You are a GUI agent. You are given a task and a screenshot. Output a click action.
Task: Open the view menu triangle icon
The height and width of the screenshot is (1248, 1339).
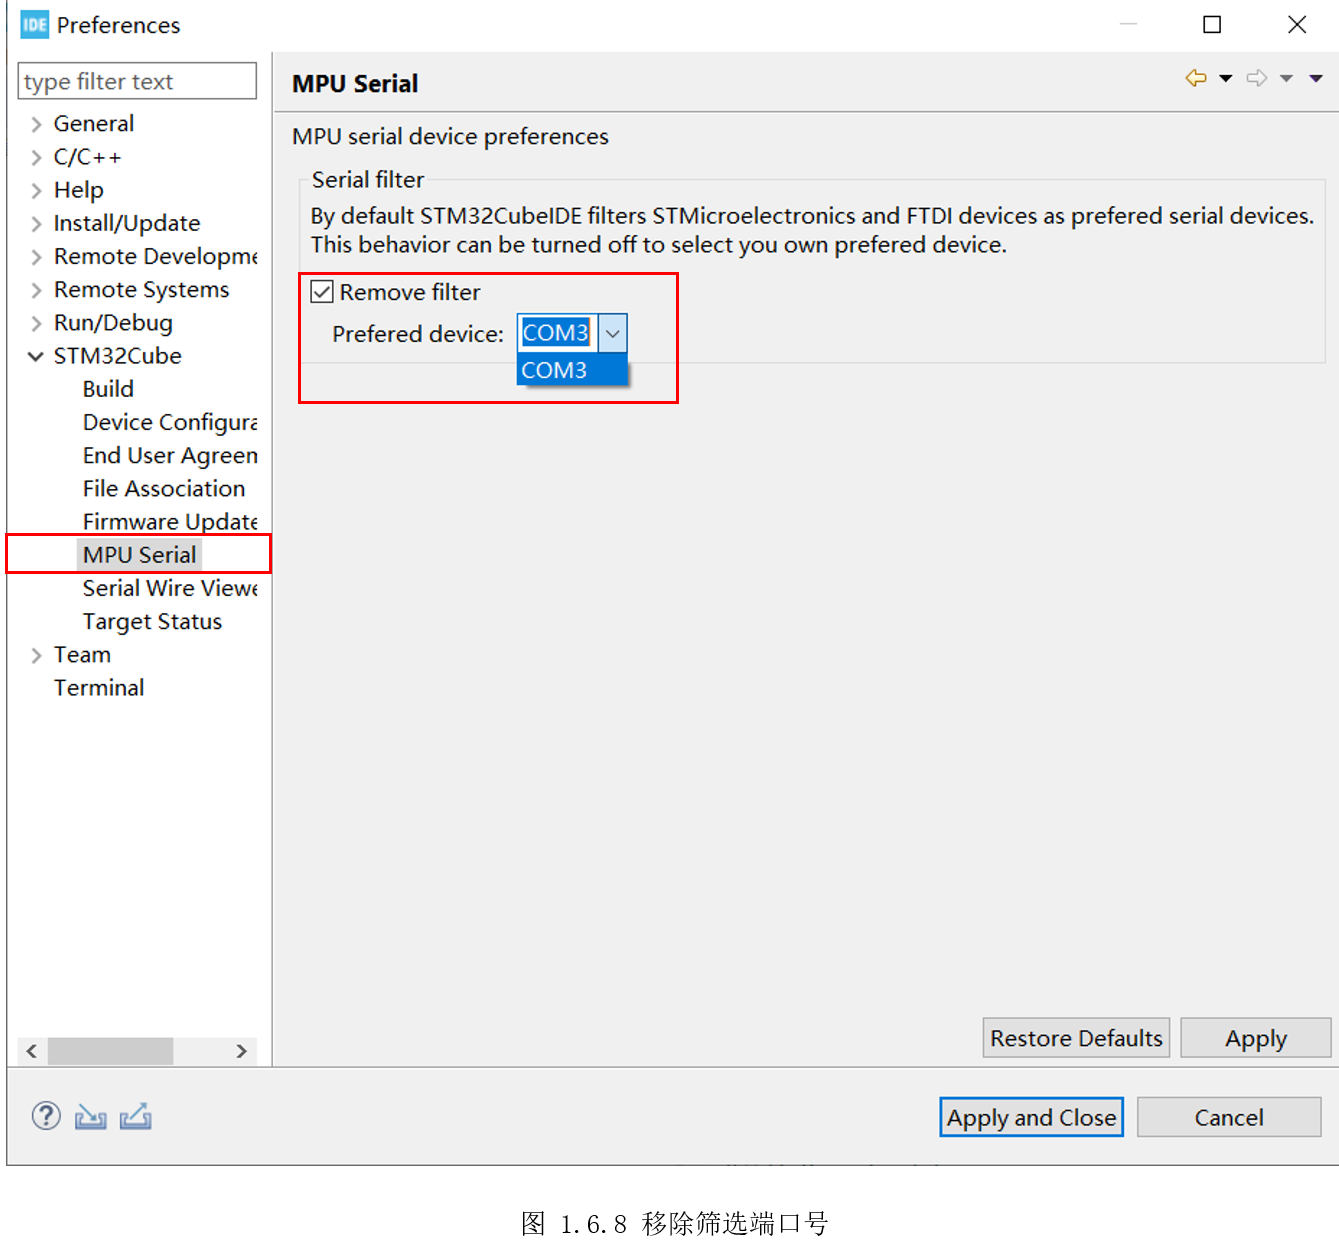click(1316, 78)
